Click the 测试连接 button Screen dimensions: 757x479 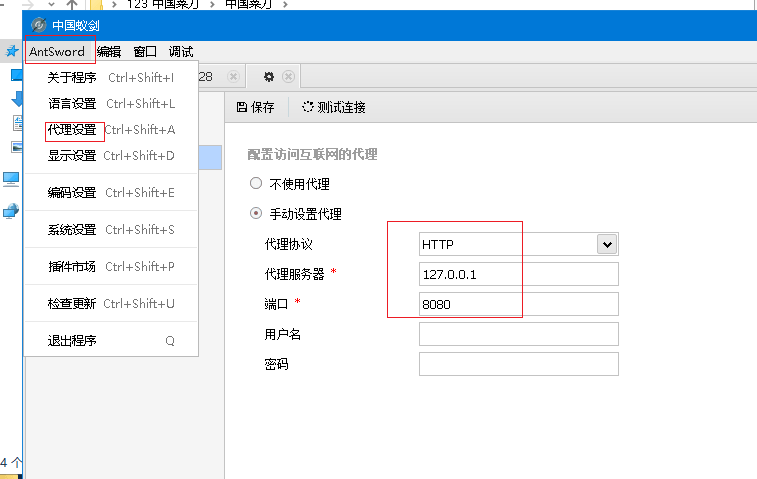pyautogui.click(x=334, y=107)
